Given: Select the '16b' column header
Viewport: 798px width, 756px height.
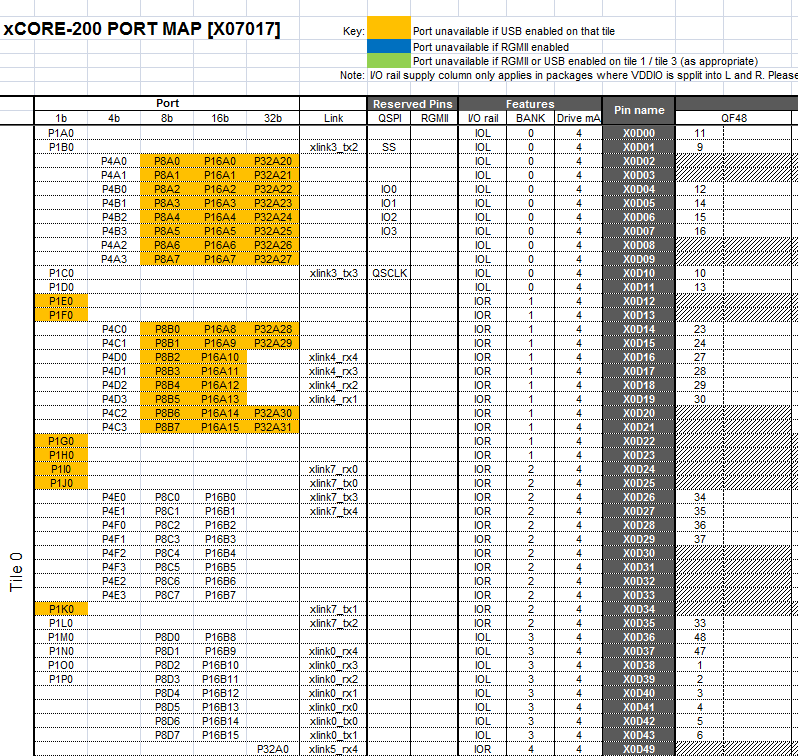Looking at the screenshot, I should [x=220, y=118].
